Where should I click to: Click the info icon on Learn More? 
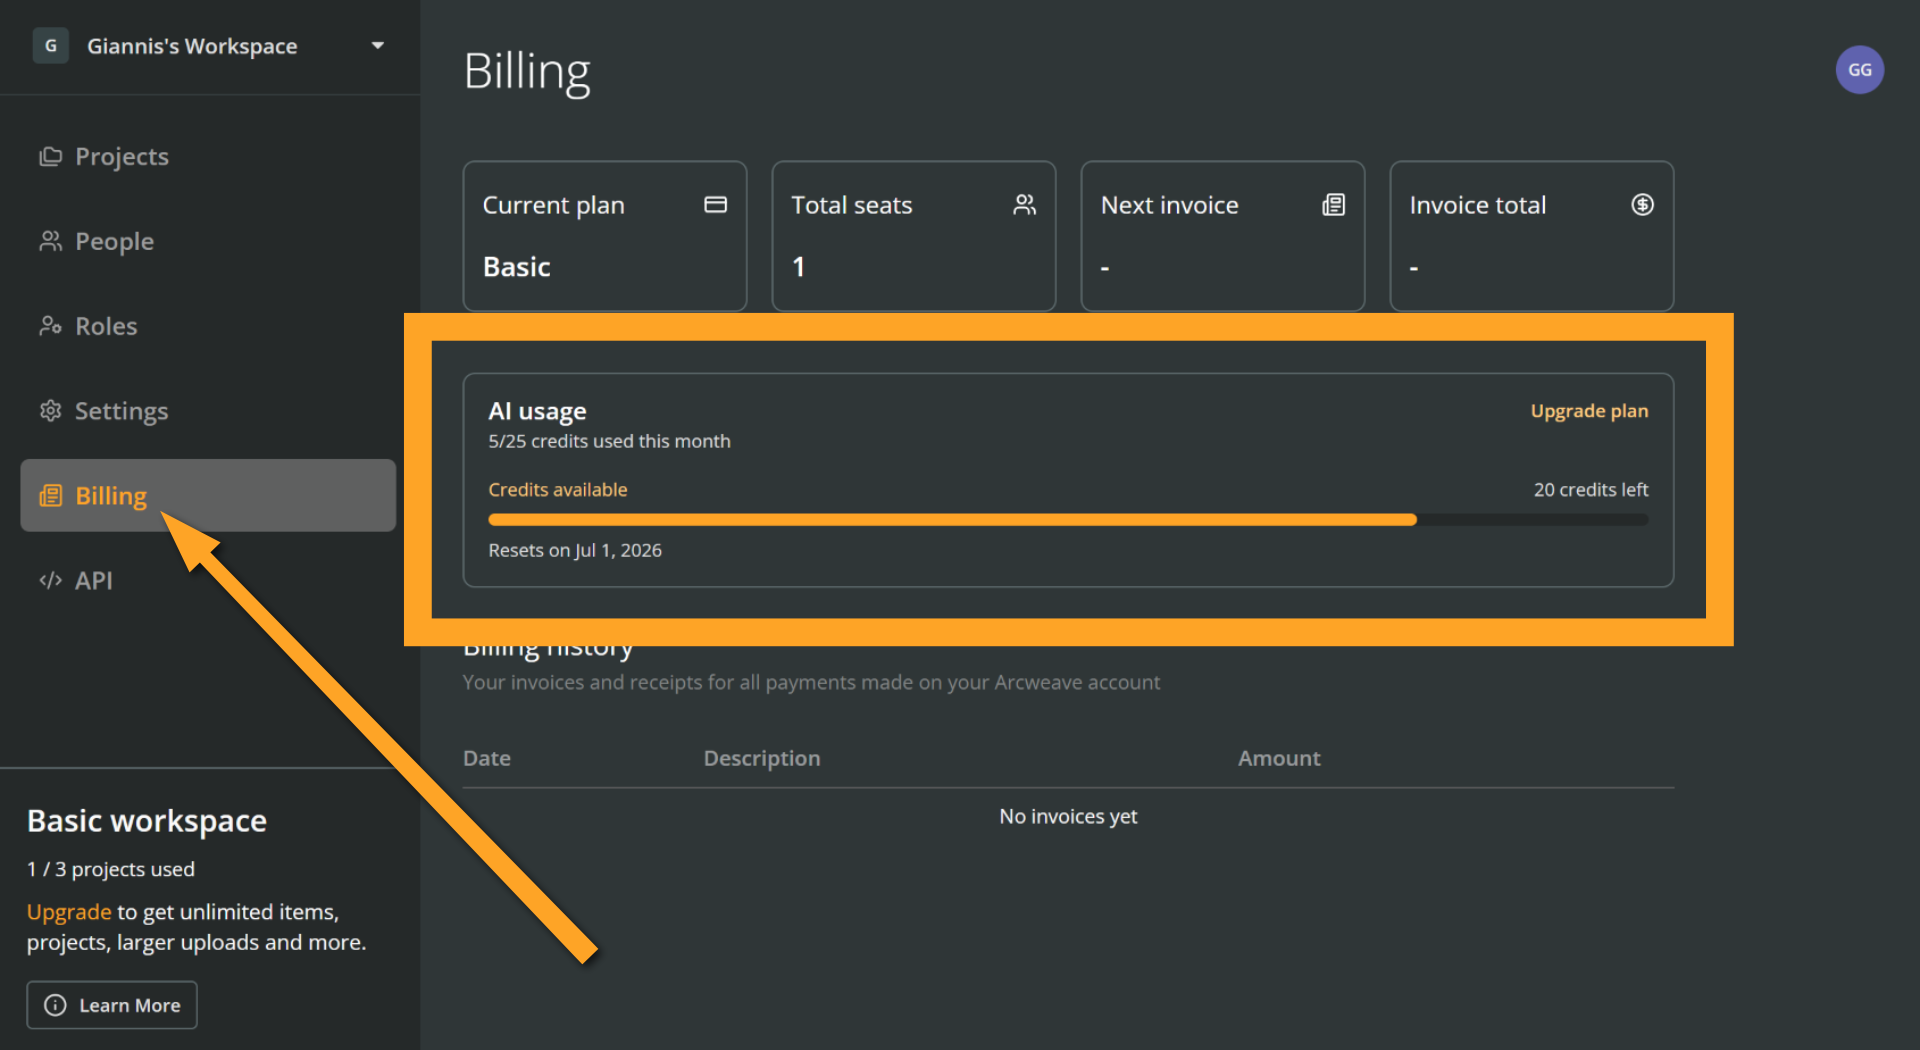pos(55,1005)
